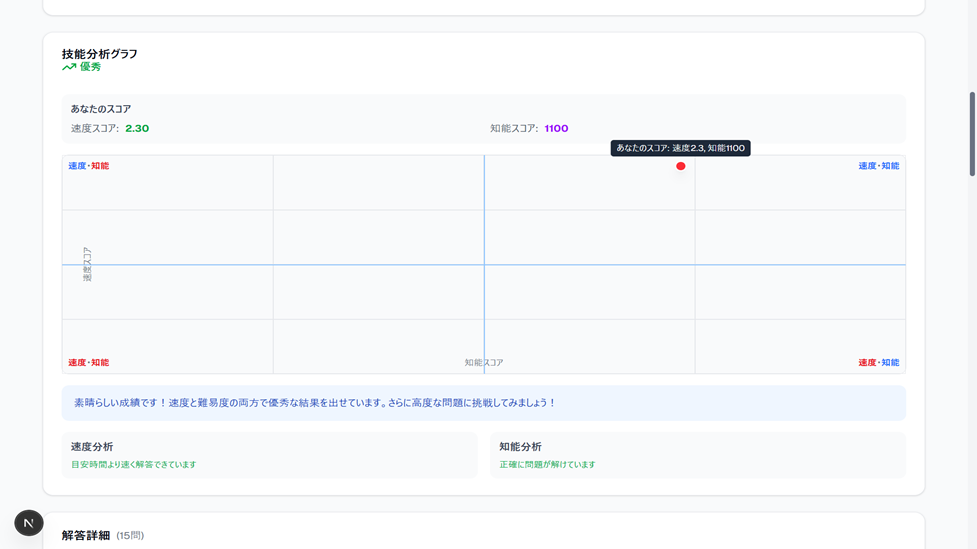977x549 pixels.
Task: Click the 優秀 rating label
Action: click(x=90, y=67)
